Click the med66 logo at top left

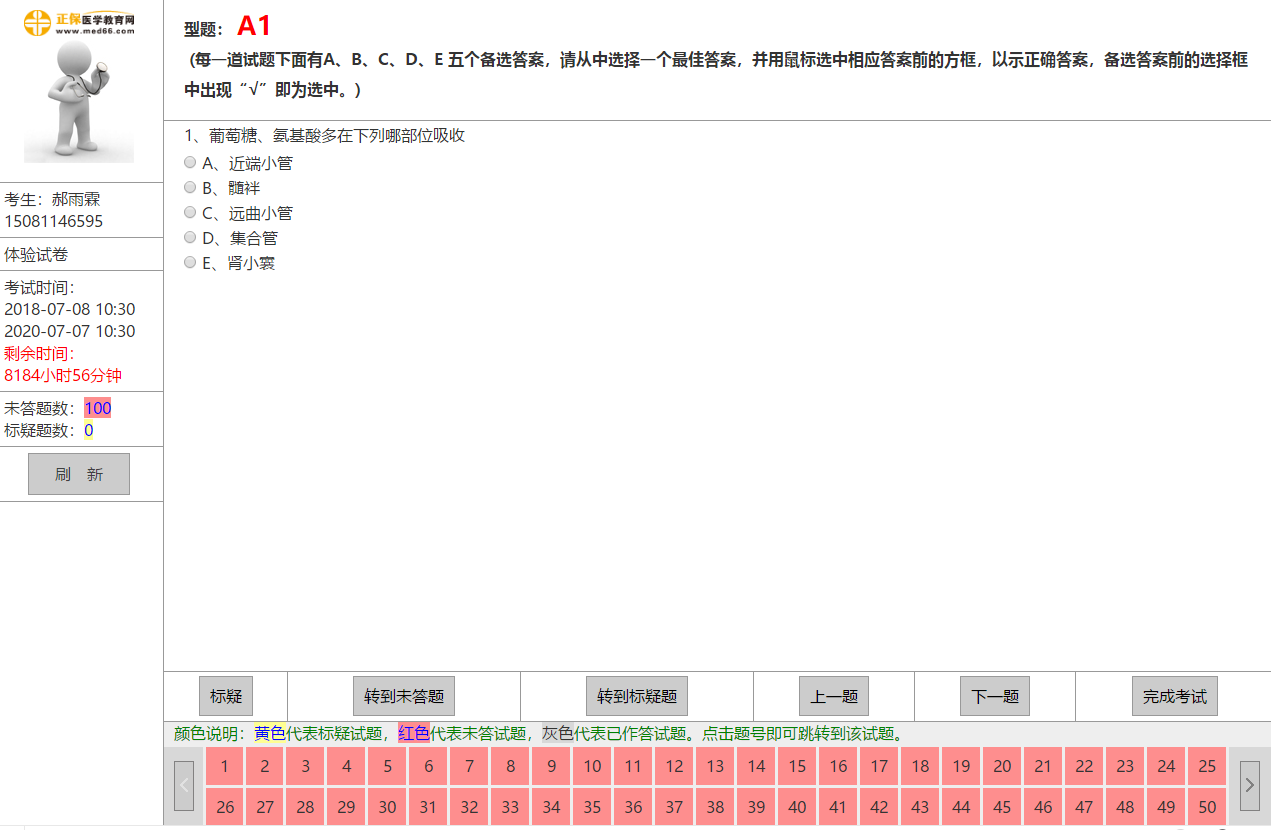(x=79, y=22)
